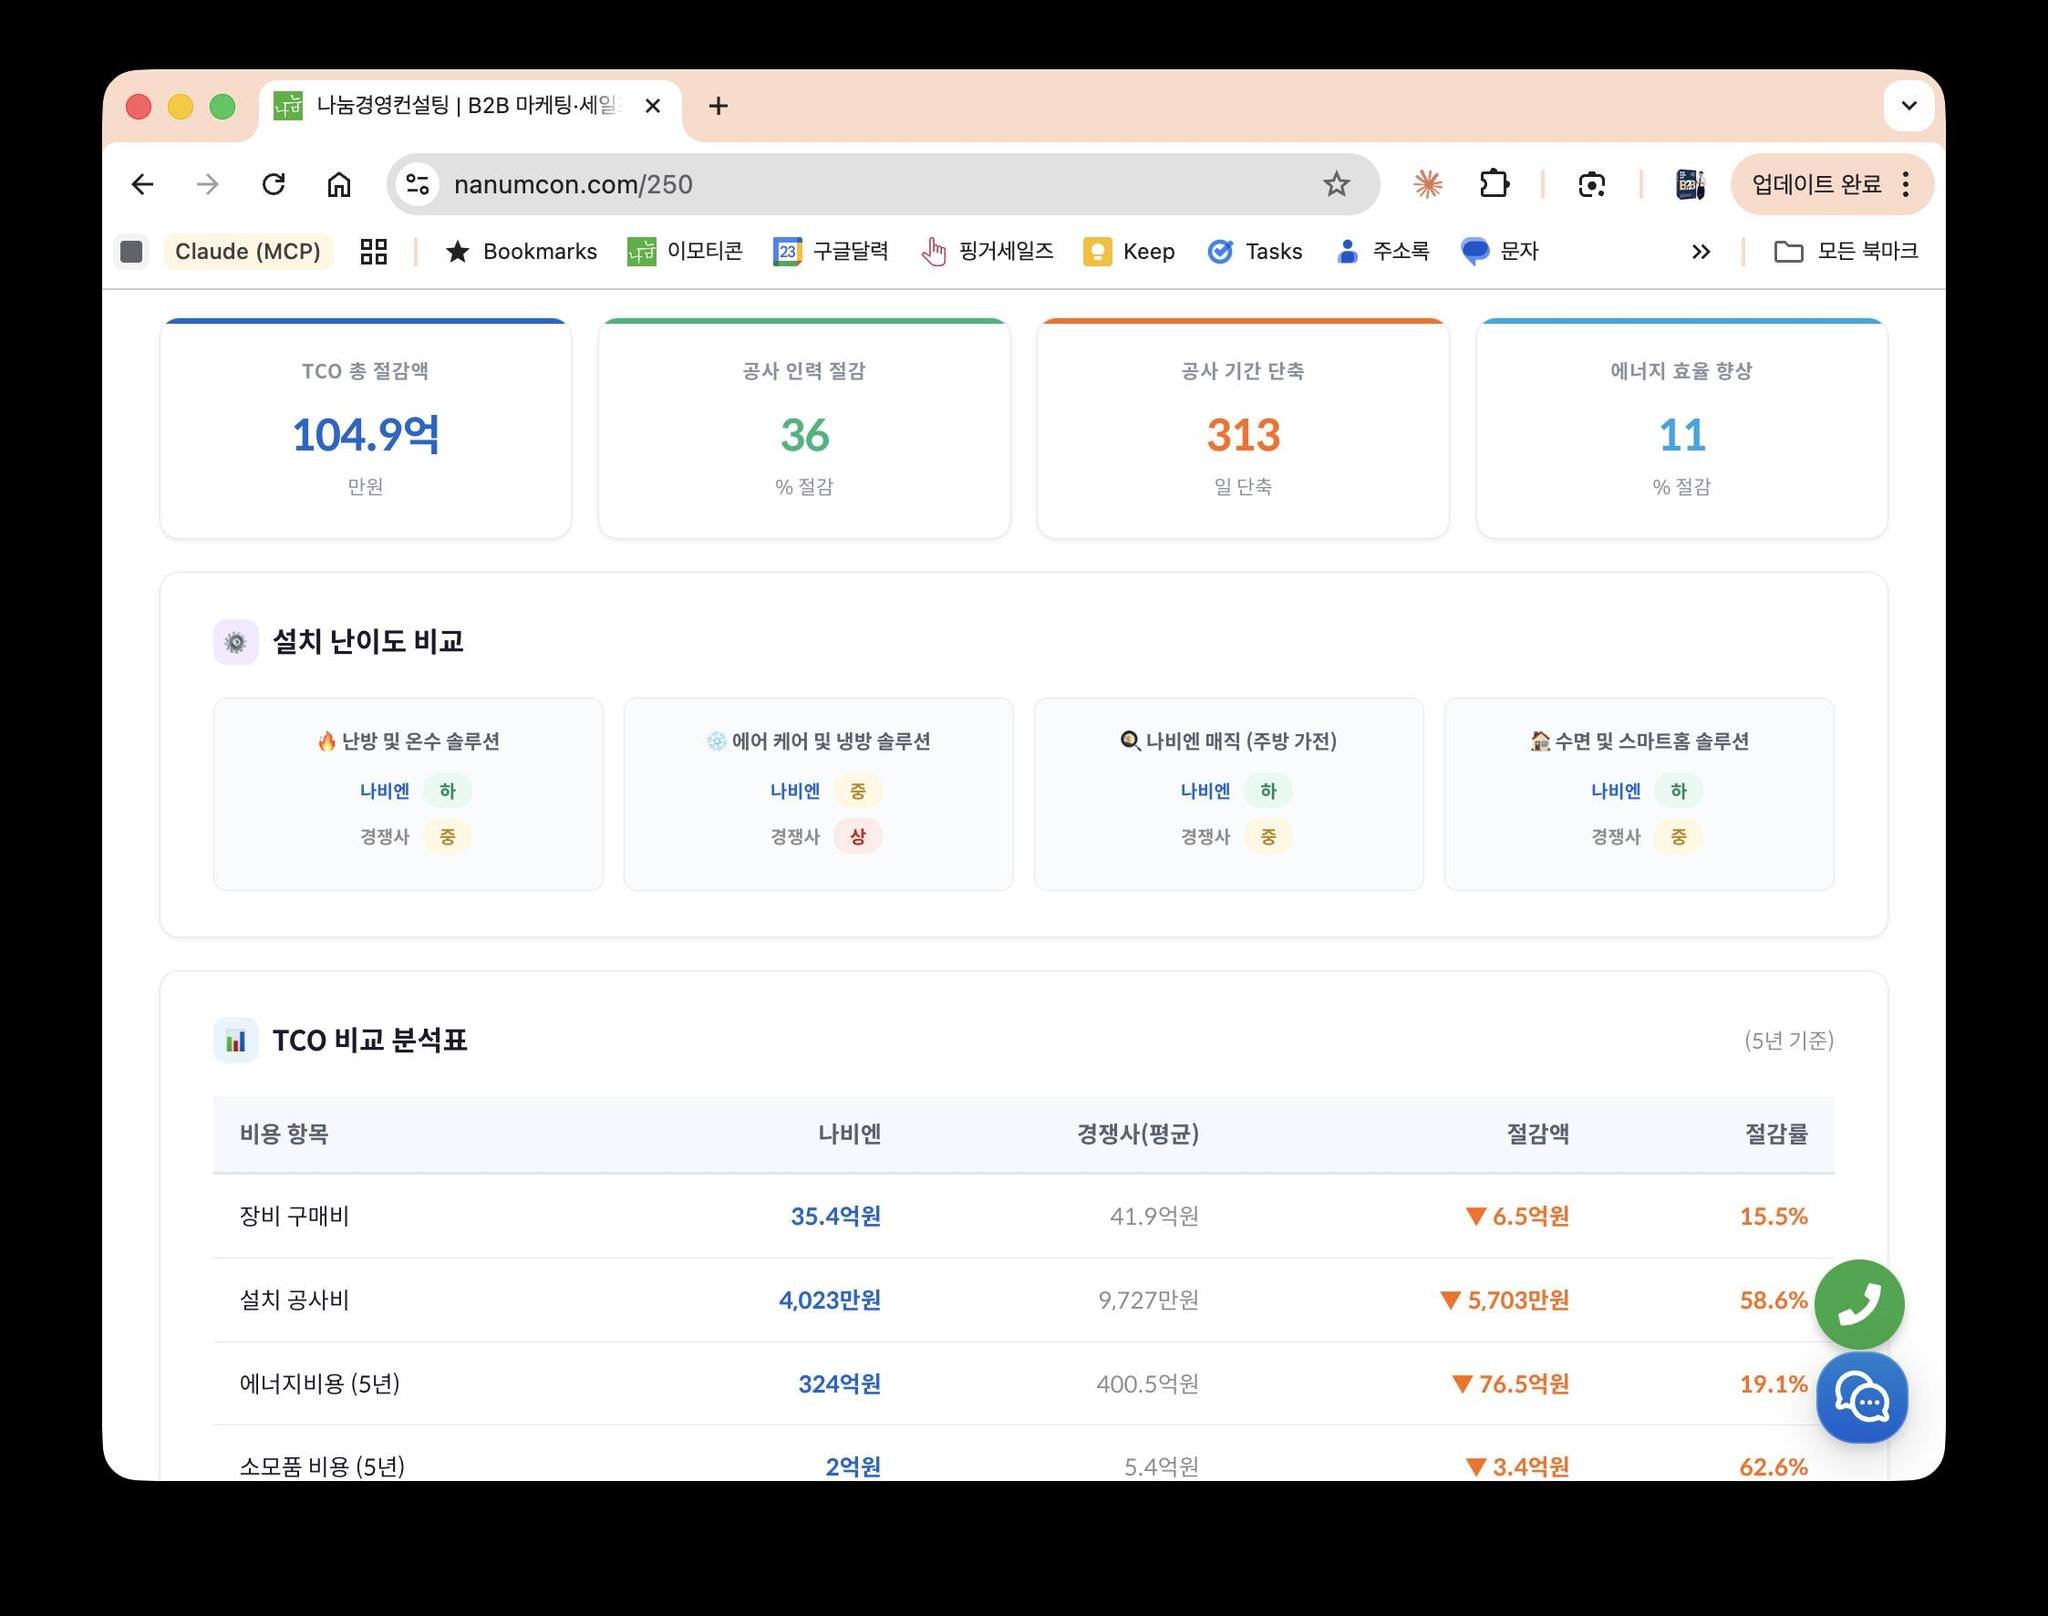Open the apps grid icon in bookmarks bar
The height and width of the screenshot is (1616, 2048).
coord(373,251)
